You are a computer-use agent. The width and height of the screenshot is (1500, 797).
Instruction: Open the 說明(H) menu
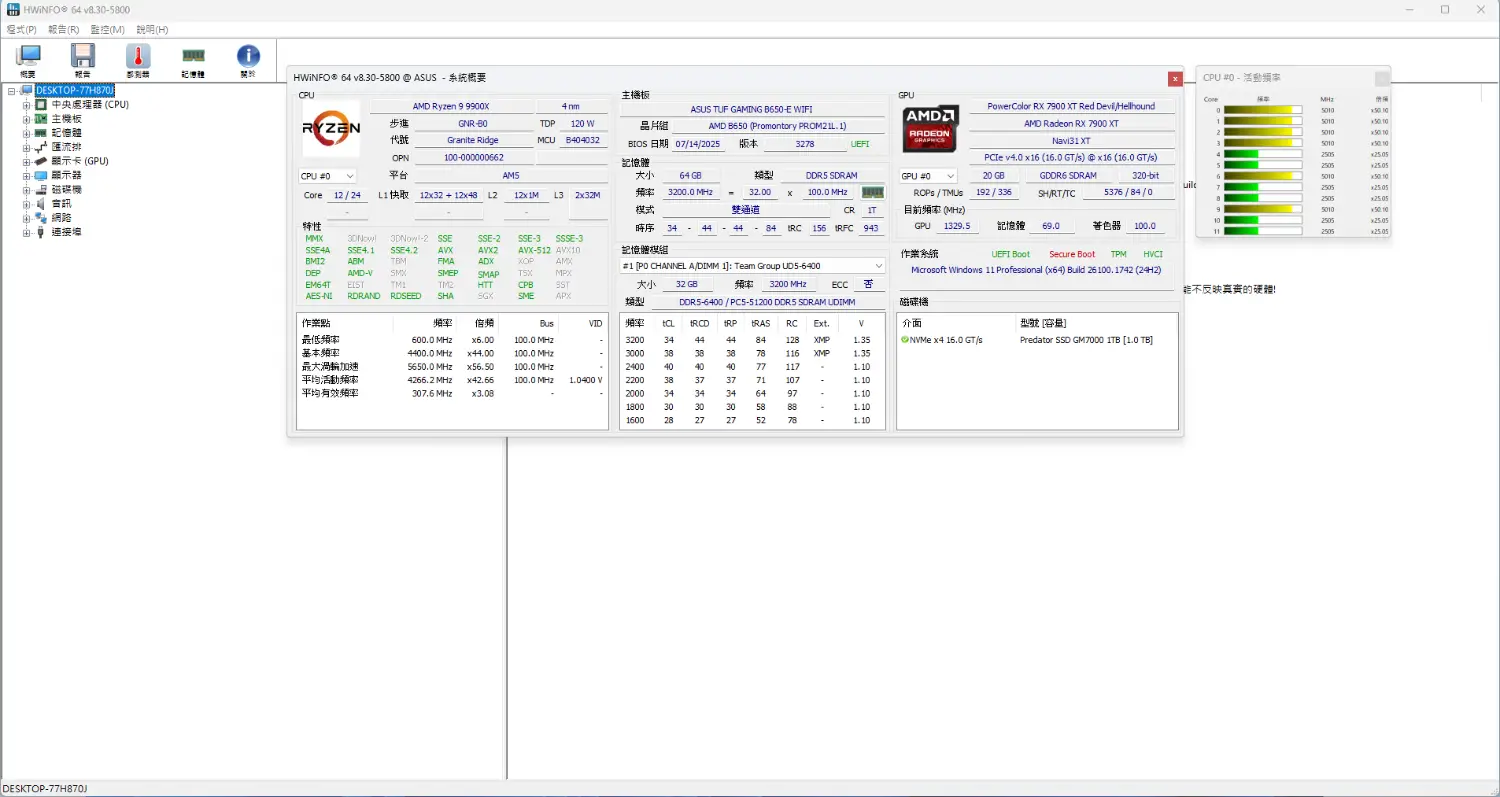coord(152,30)
